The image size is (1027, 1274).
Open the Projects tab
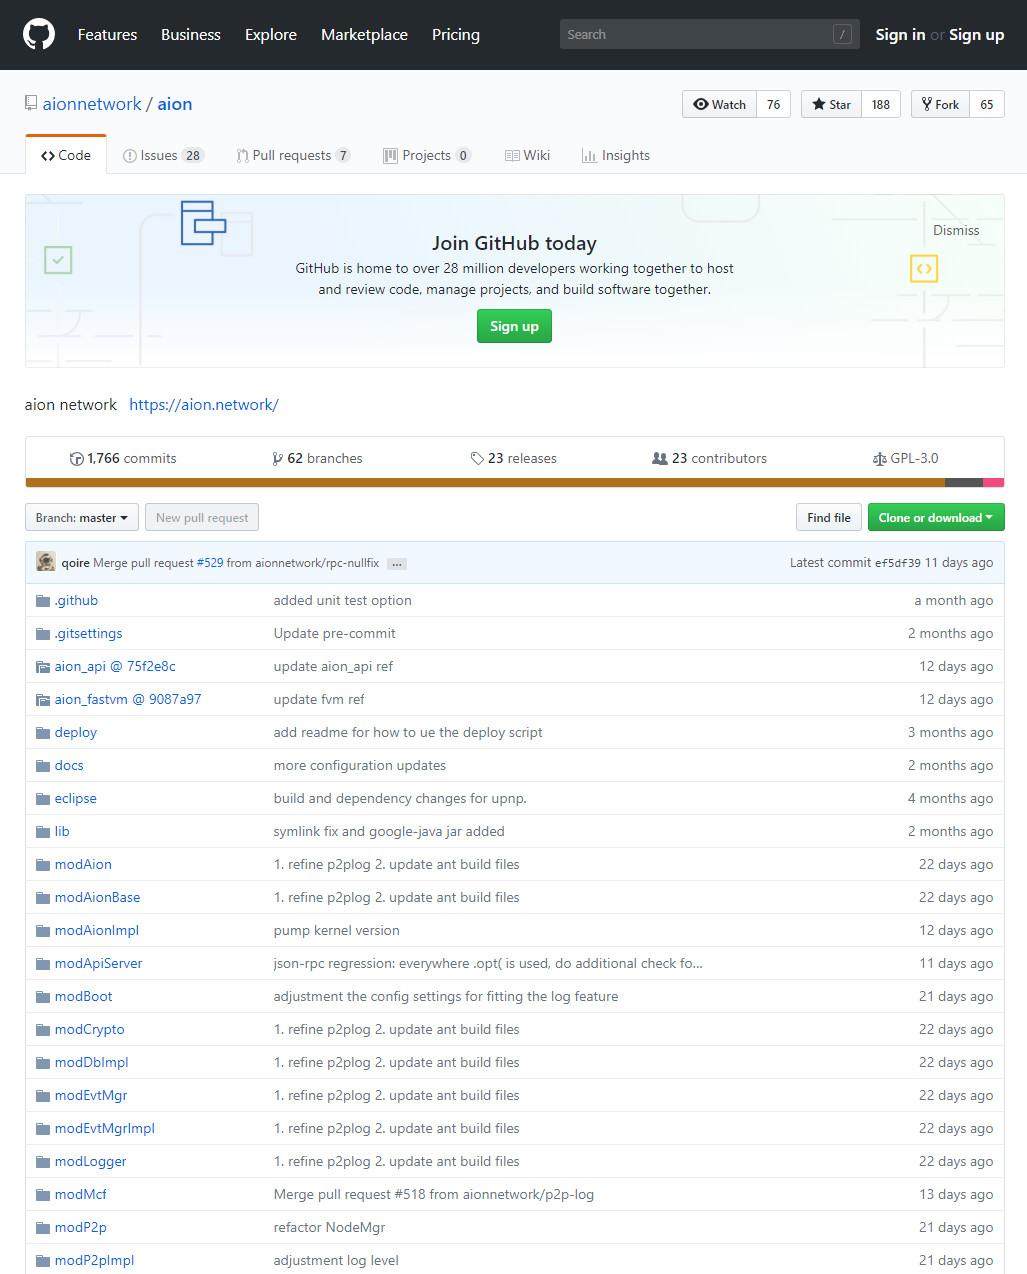(x=427, y=156)
